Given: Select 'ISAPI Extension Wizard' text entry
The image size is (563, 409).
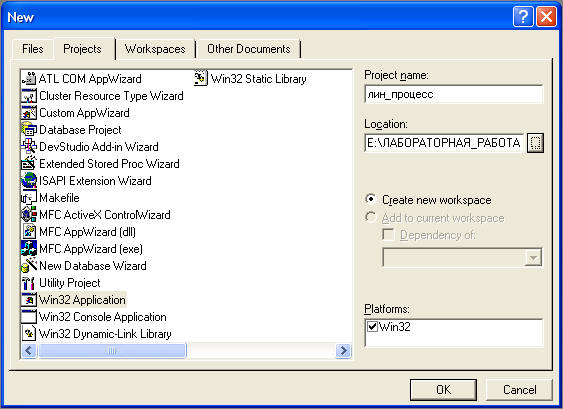Looking at the screenshot, I should [x=95, y=181].
